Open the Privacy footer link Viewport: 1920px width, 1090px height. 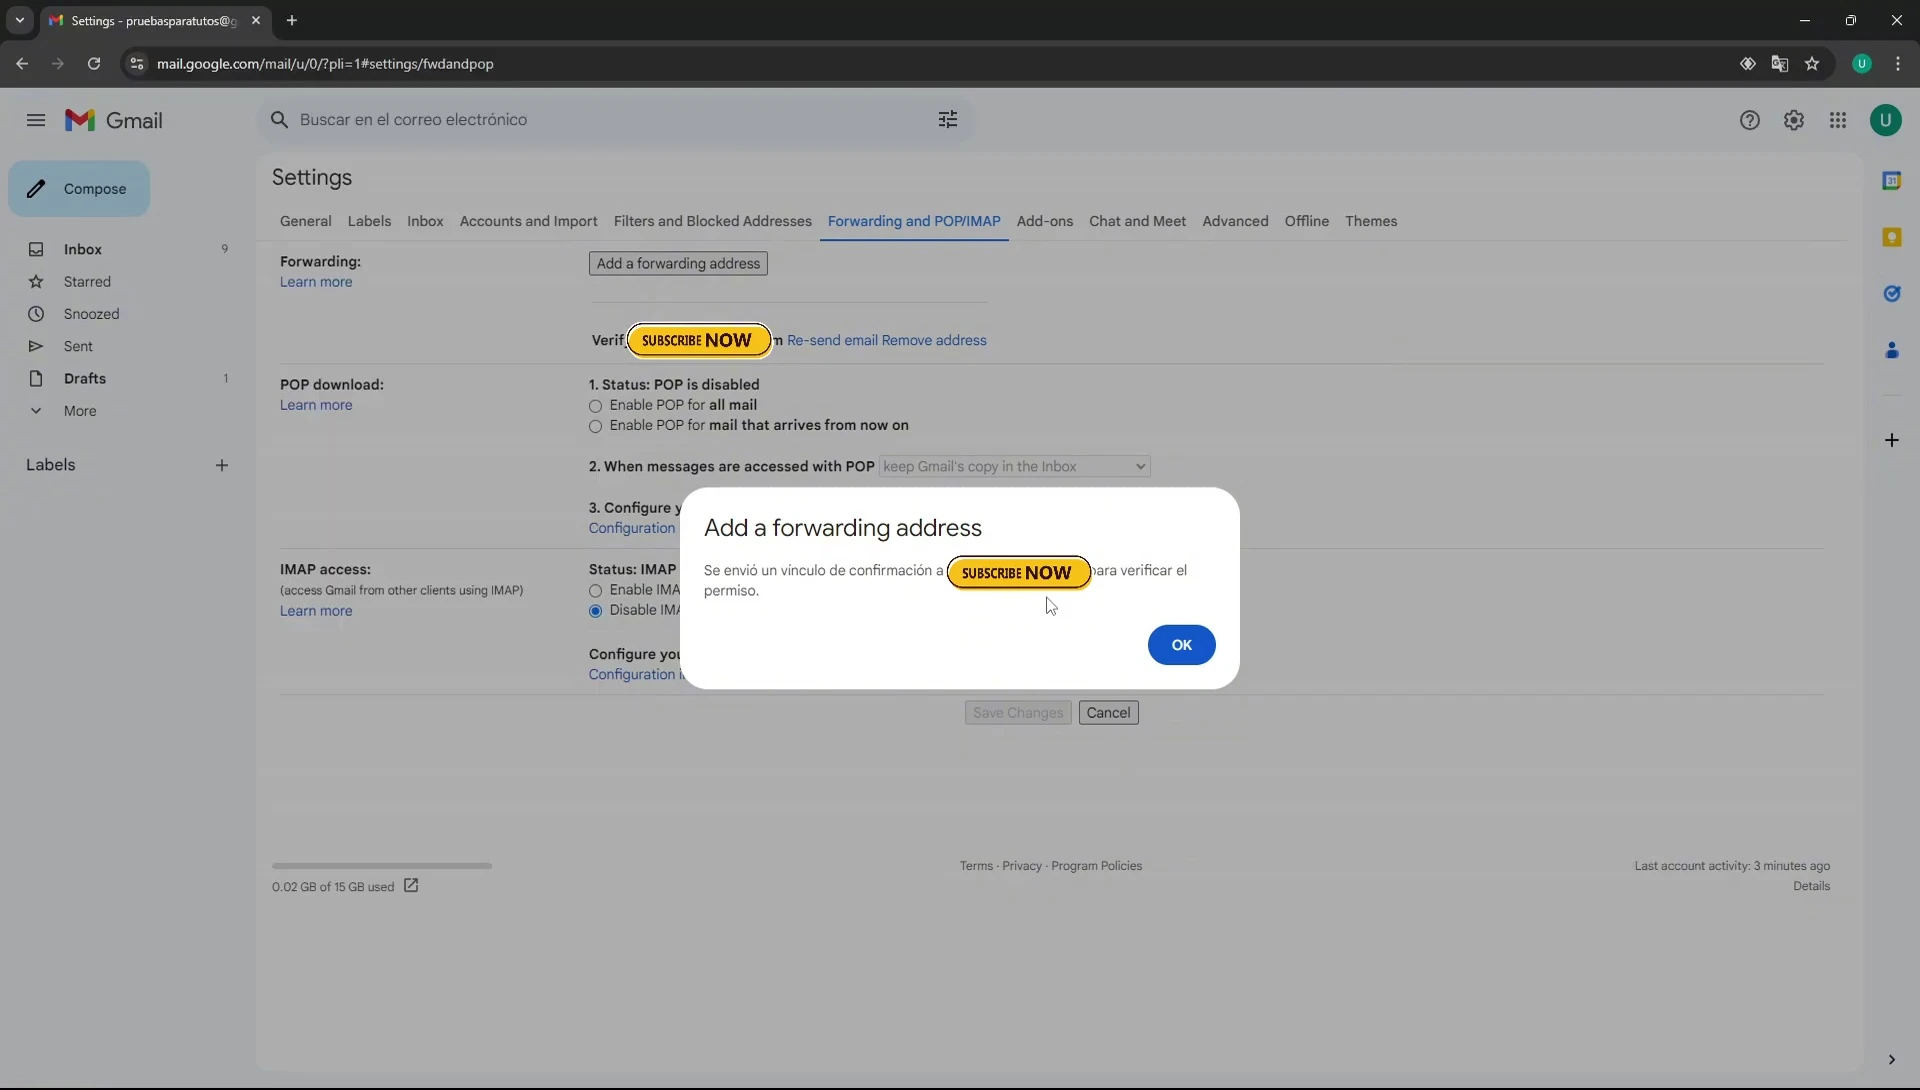coord(1022,866)
